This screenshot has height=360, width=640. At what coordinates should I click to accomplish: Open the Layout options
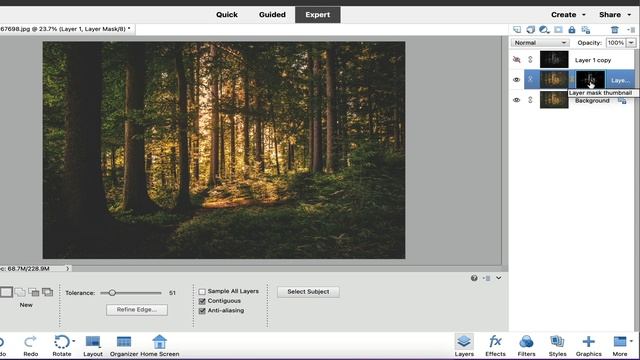(93, 346)
